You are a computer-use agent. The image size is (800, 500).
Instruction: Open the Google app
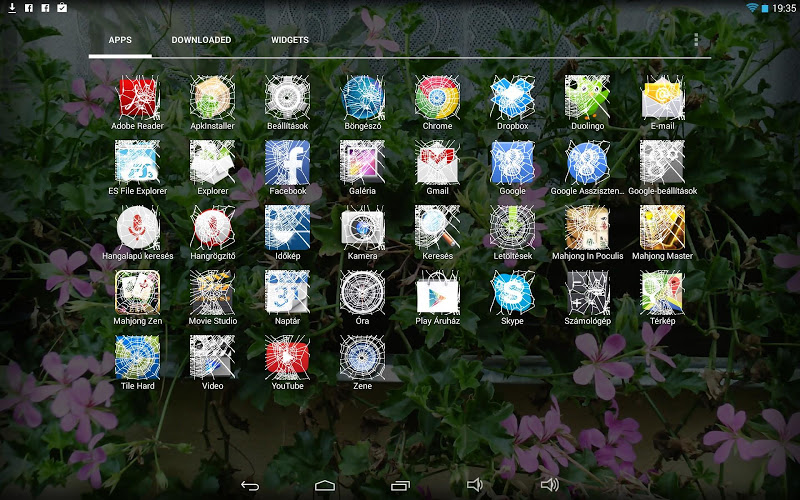pyautogui.click(x=512, y=163)
